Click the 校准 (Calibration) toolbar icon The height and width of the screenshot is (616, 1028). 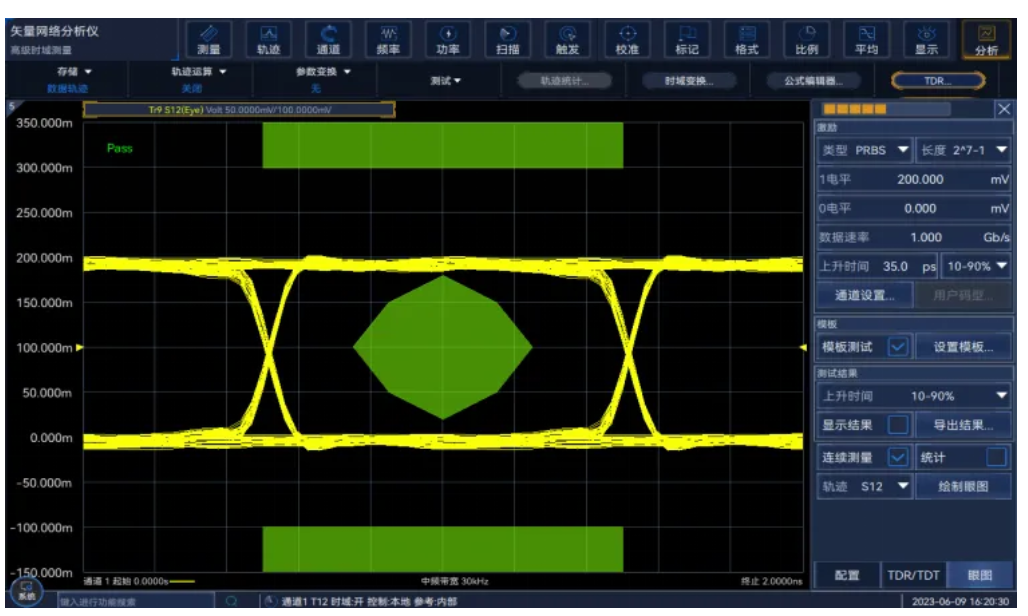click(627, 40)
